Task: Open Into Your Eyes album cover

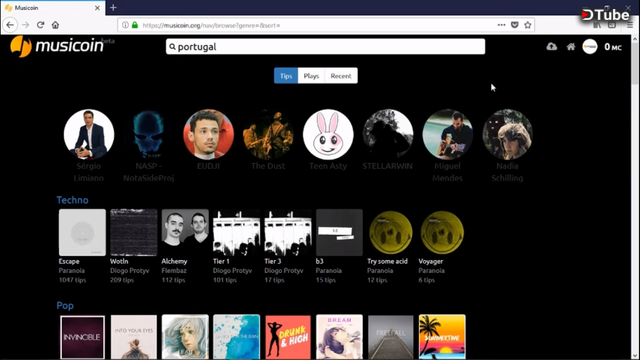Action: (133, 337)
